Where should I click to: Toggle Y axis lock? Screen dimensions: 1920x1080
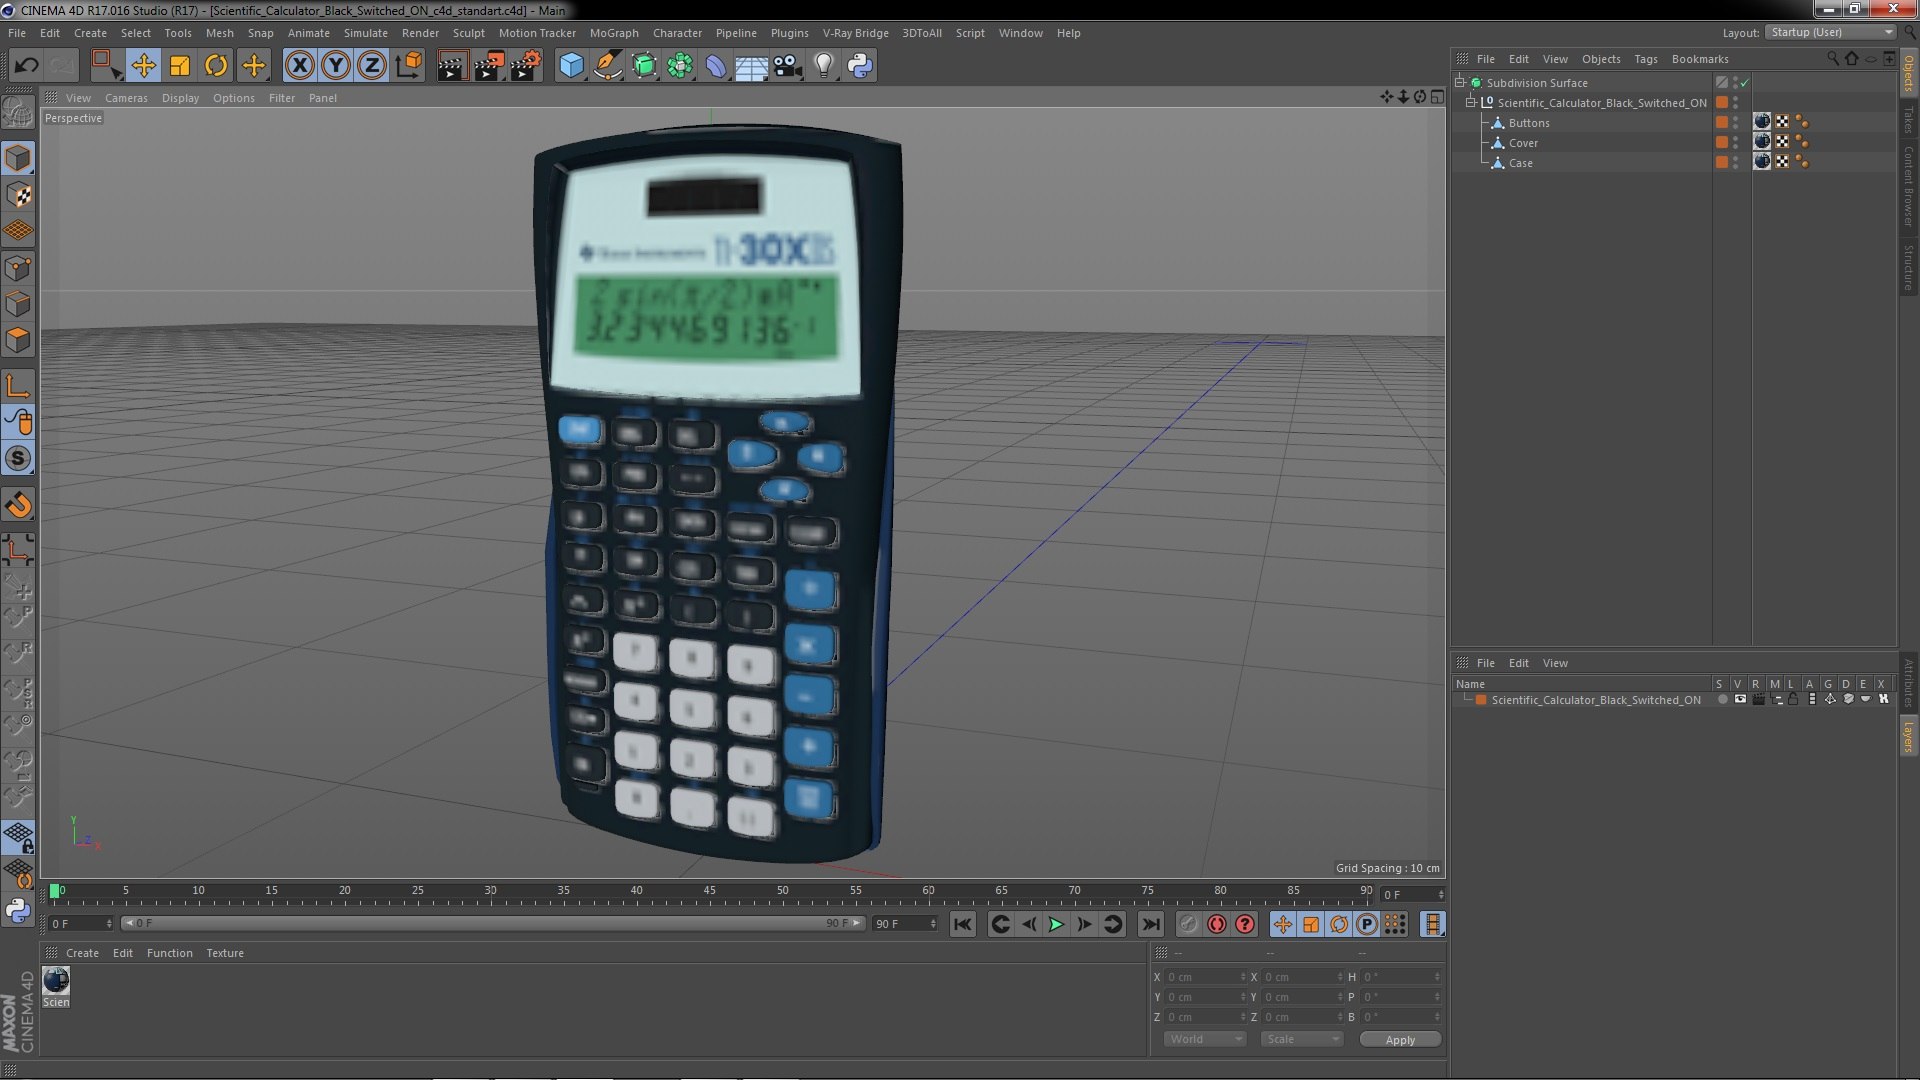click(336, 66)
